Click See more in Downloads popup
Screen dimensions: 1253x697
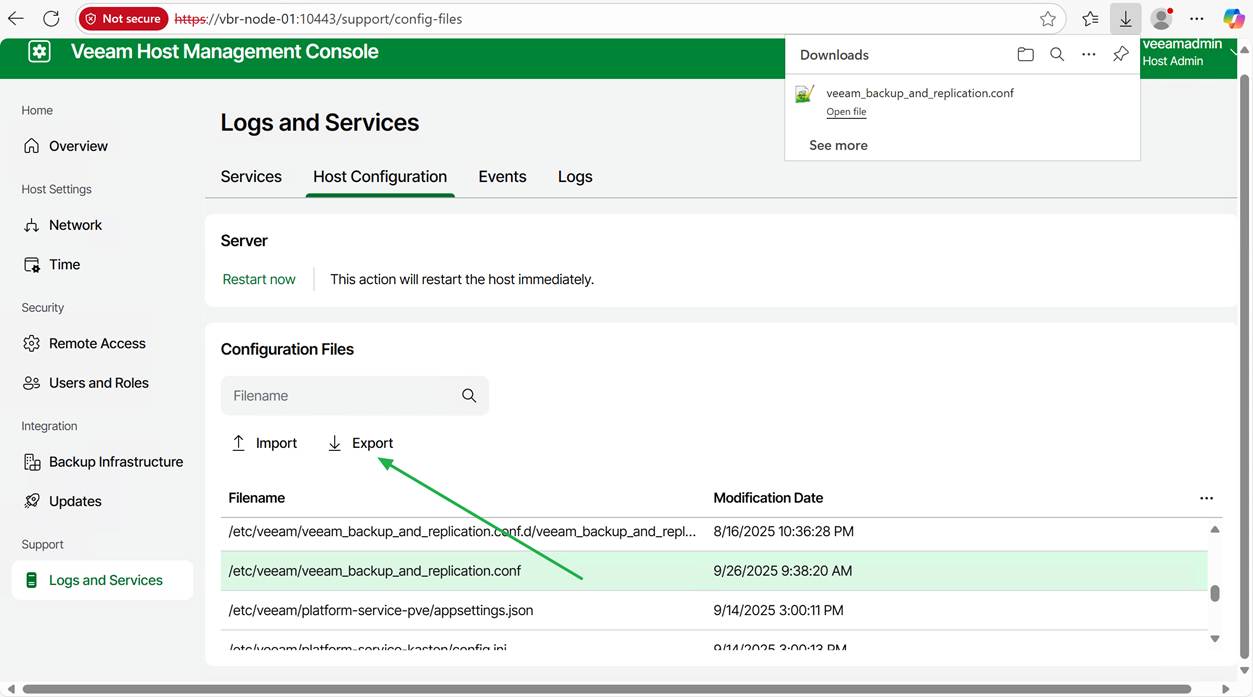pos(838,146)
